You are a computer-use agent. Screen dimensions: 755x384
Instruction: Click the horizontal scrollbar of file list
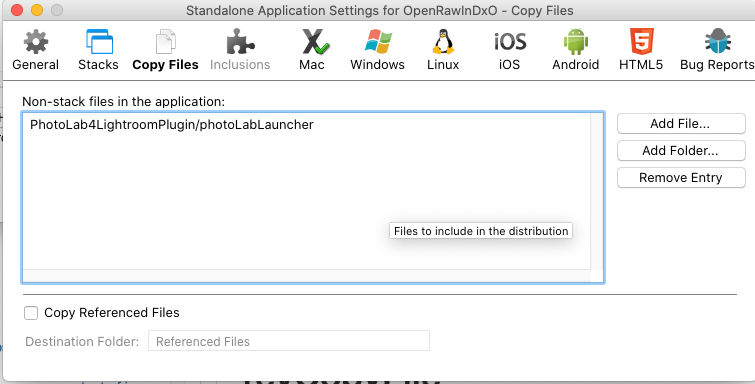pyautogui.click(x=307, y=276)
